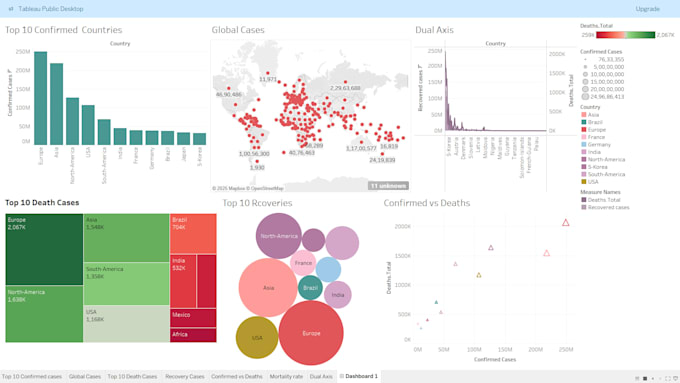
Task: Select the light blue Germany recovery bubble
Action: 328,269
